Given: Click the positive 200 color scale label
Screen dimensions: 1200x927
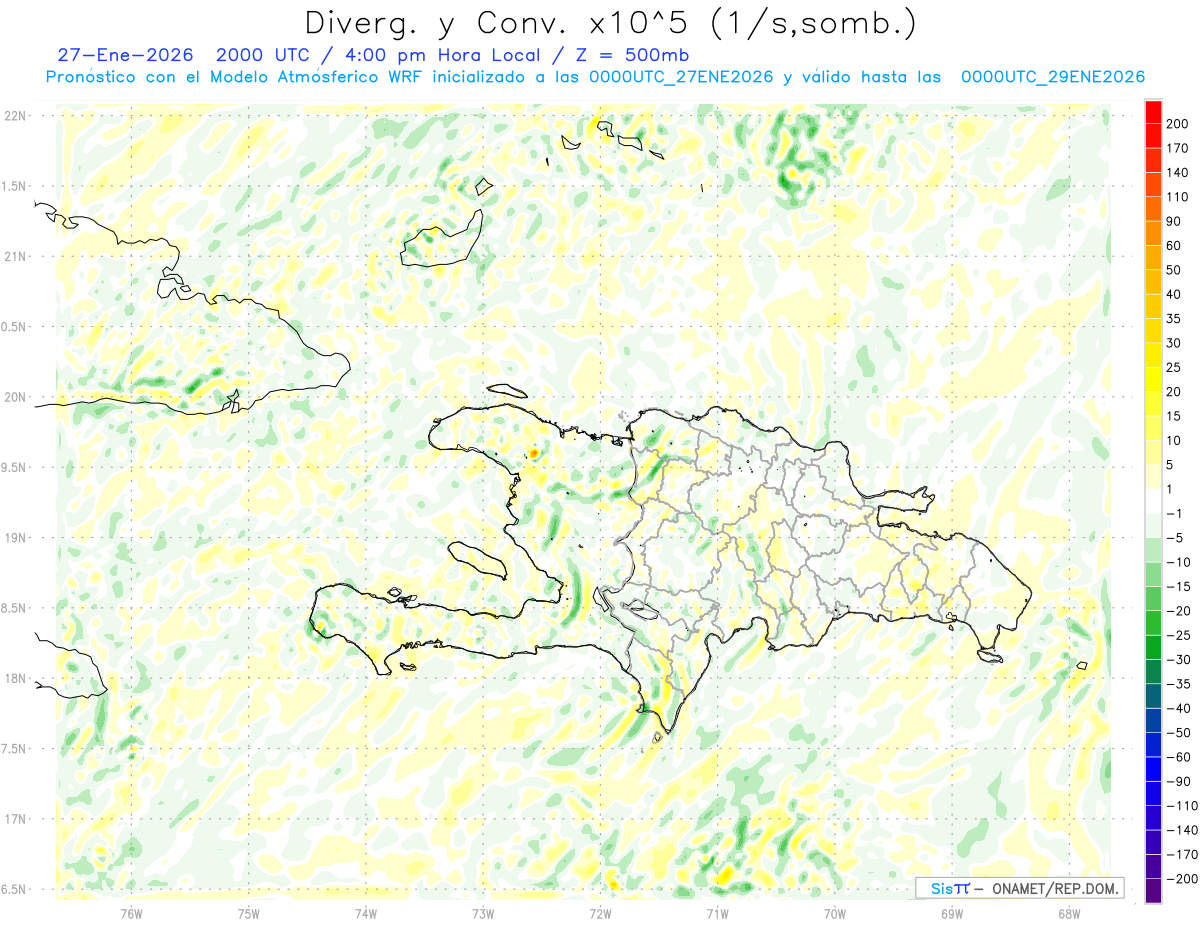Looking at the screenshot, I should (x=1178, y=124).
